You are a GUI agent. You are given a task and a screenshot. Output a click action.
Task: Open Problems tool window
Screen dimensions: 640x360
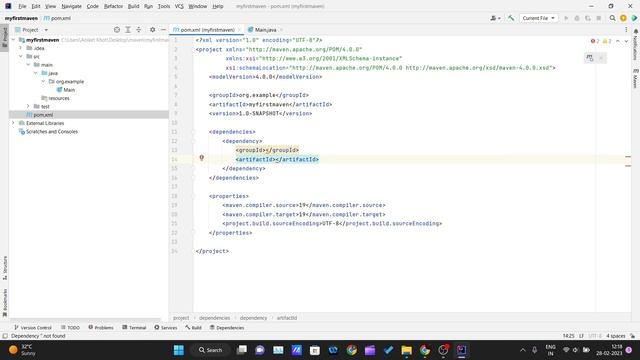pos(101,327)
